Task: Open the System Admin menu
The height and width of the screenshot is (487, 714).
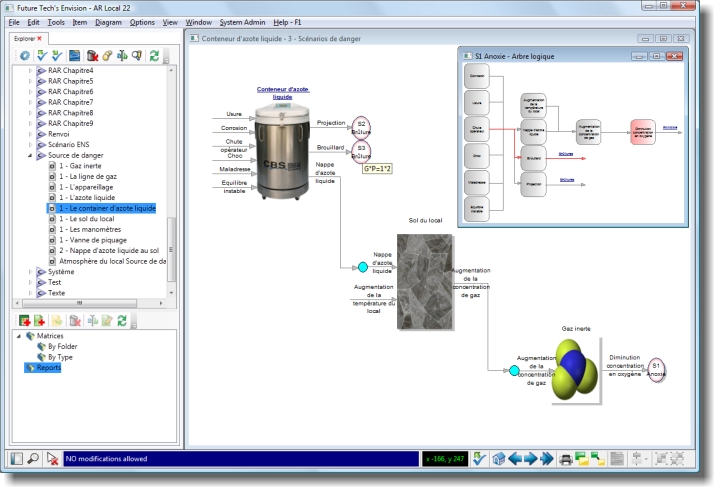Action: pyautogui.click(x=242, y=22)
